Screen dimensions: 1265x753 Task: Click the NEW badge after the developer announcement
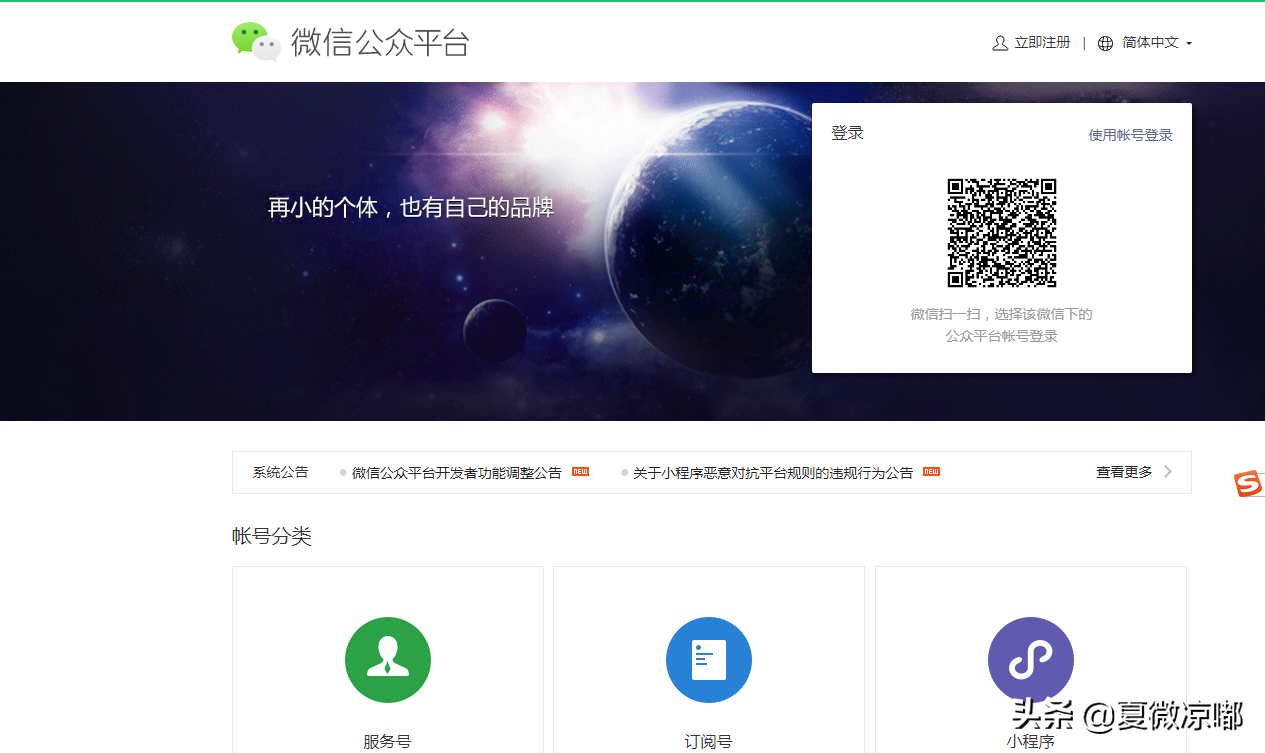(x=580, y=471)
